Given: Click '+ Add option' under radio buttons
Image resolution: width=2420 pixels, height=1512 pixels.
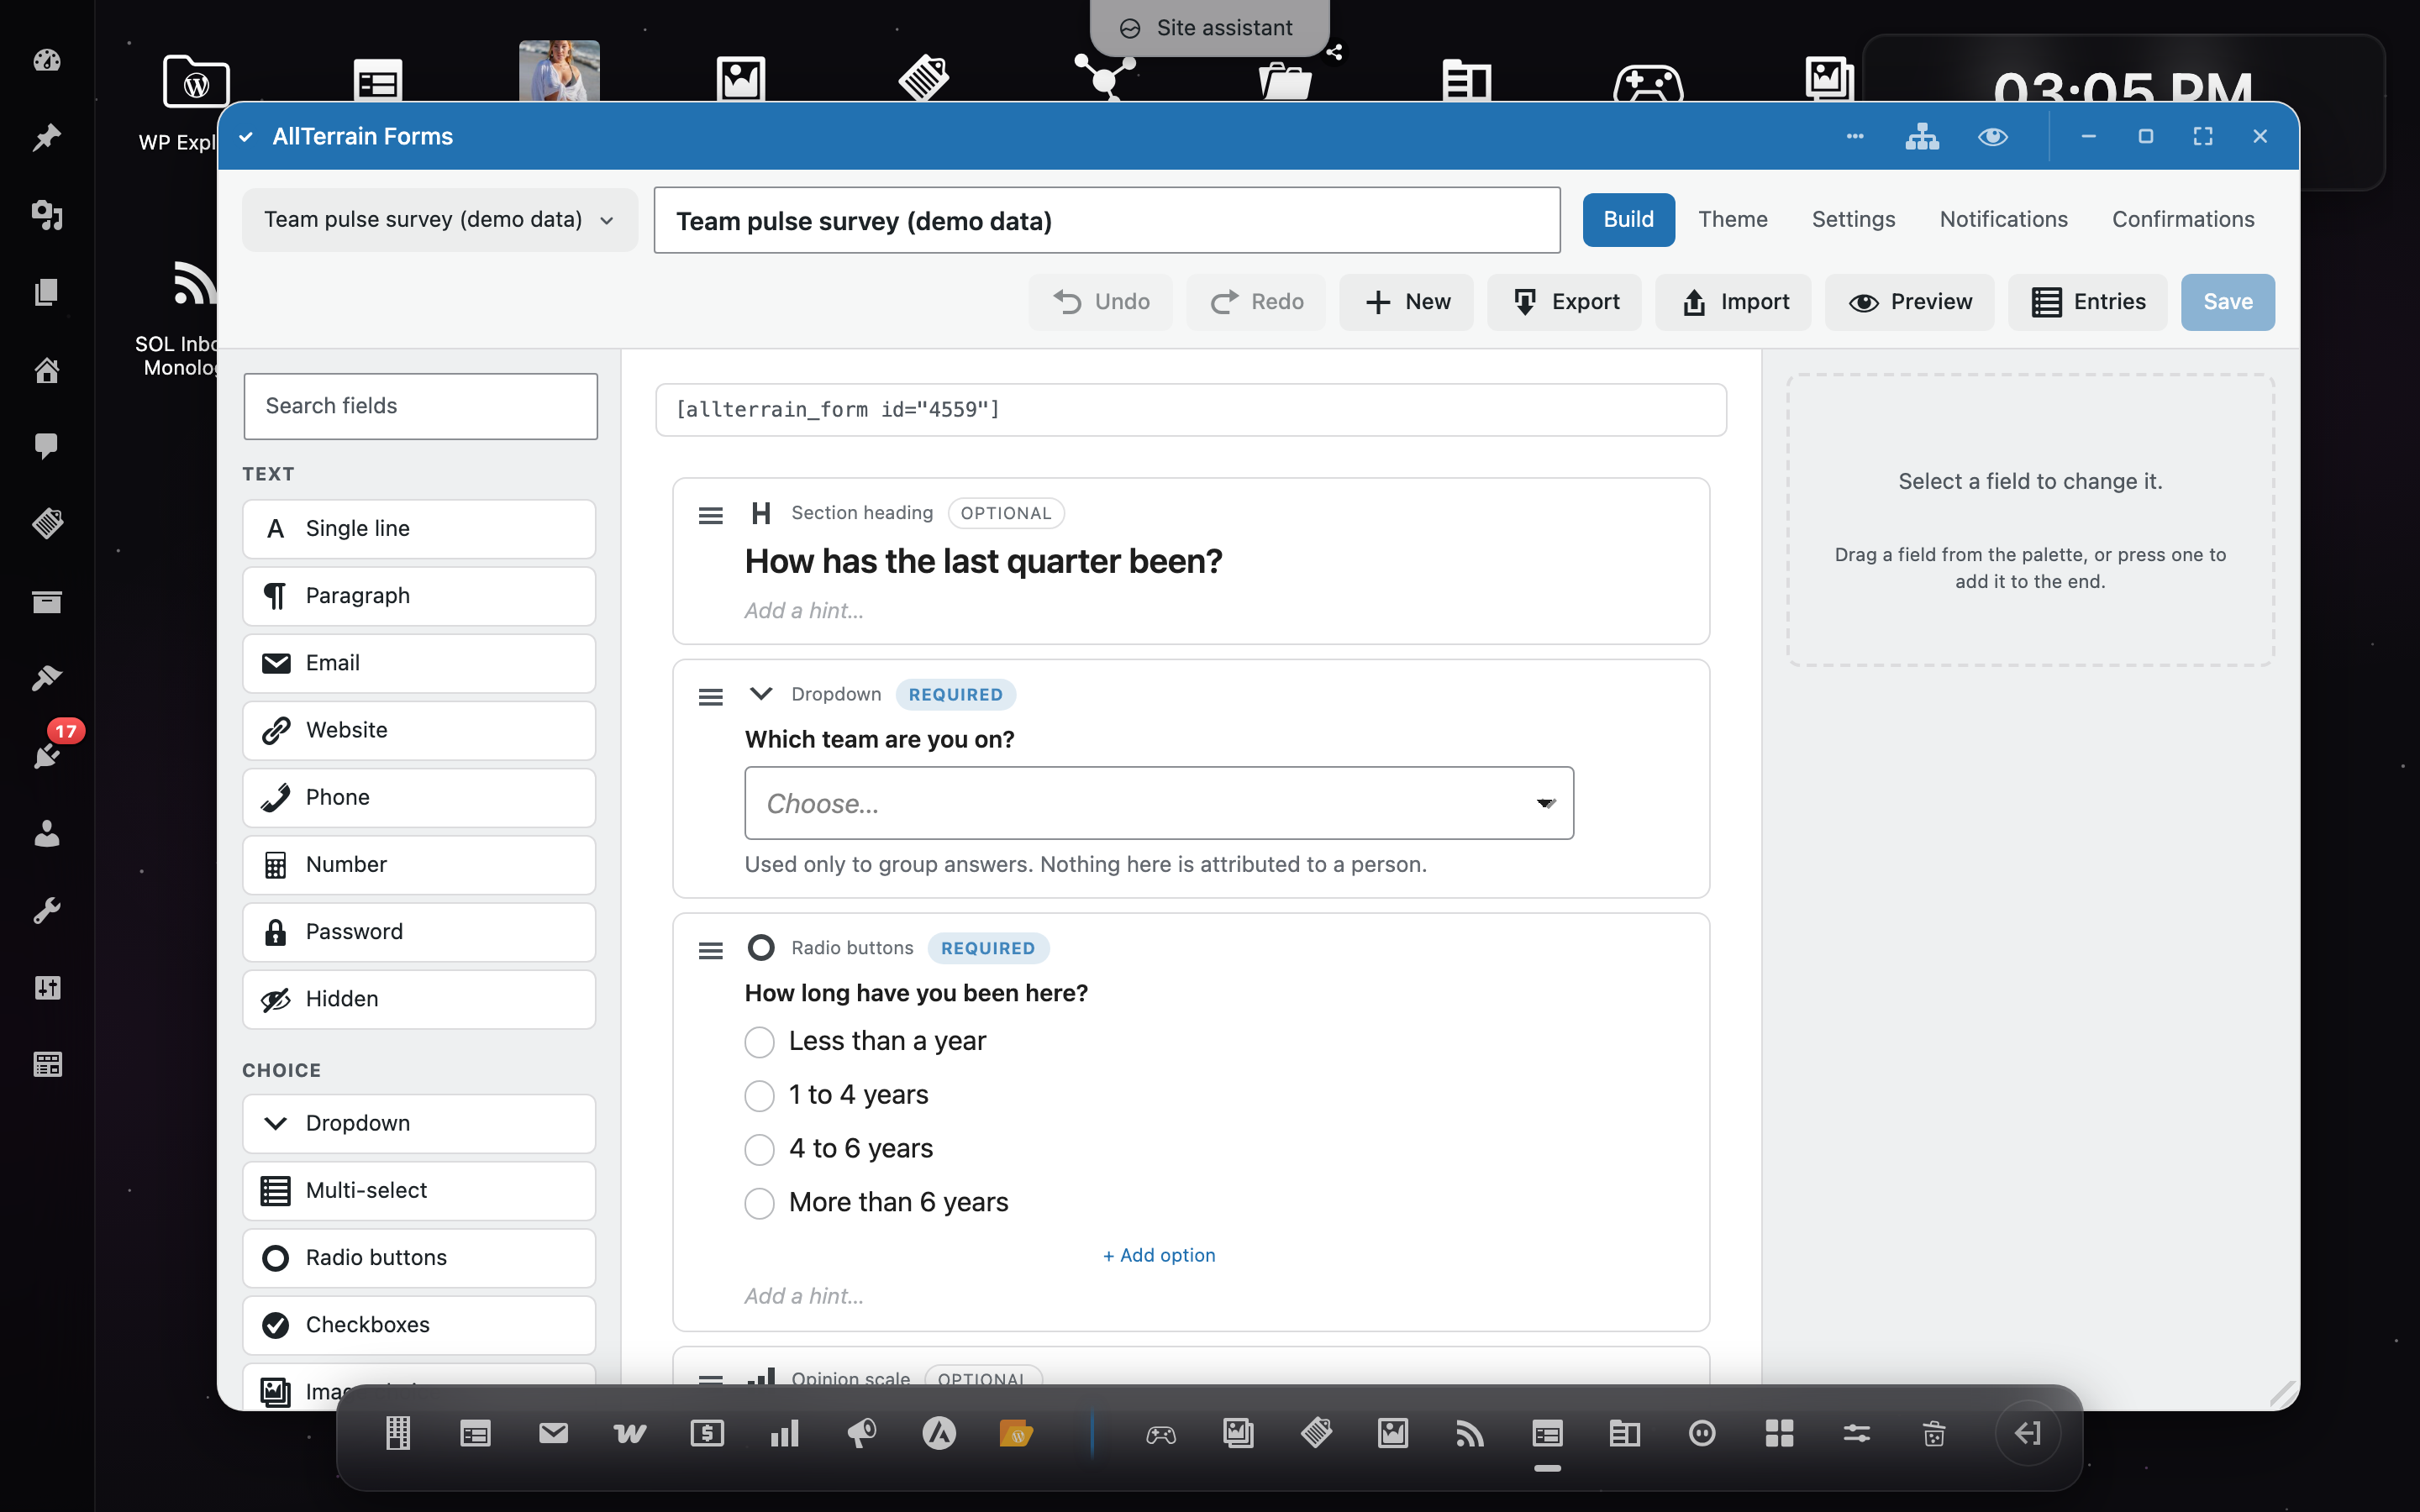Looking at the screenshot, I should 1158,1255.
